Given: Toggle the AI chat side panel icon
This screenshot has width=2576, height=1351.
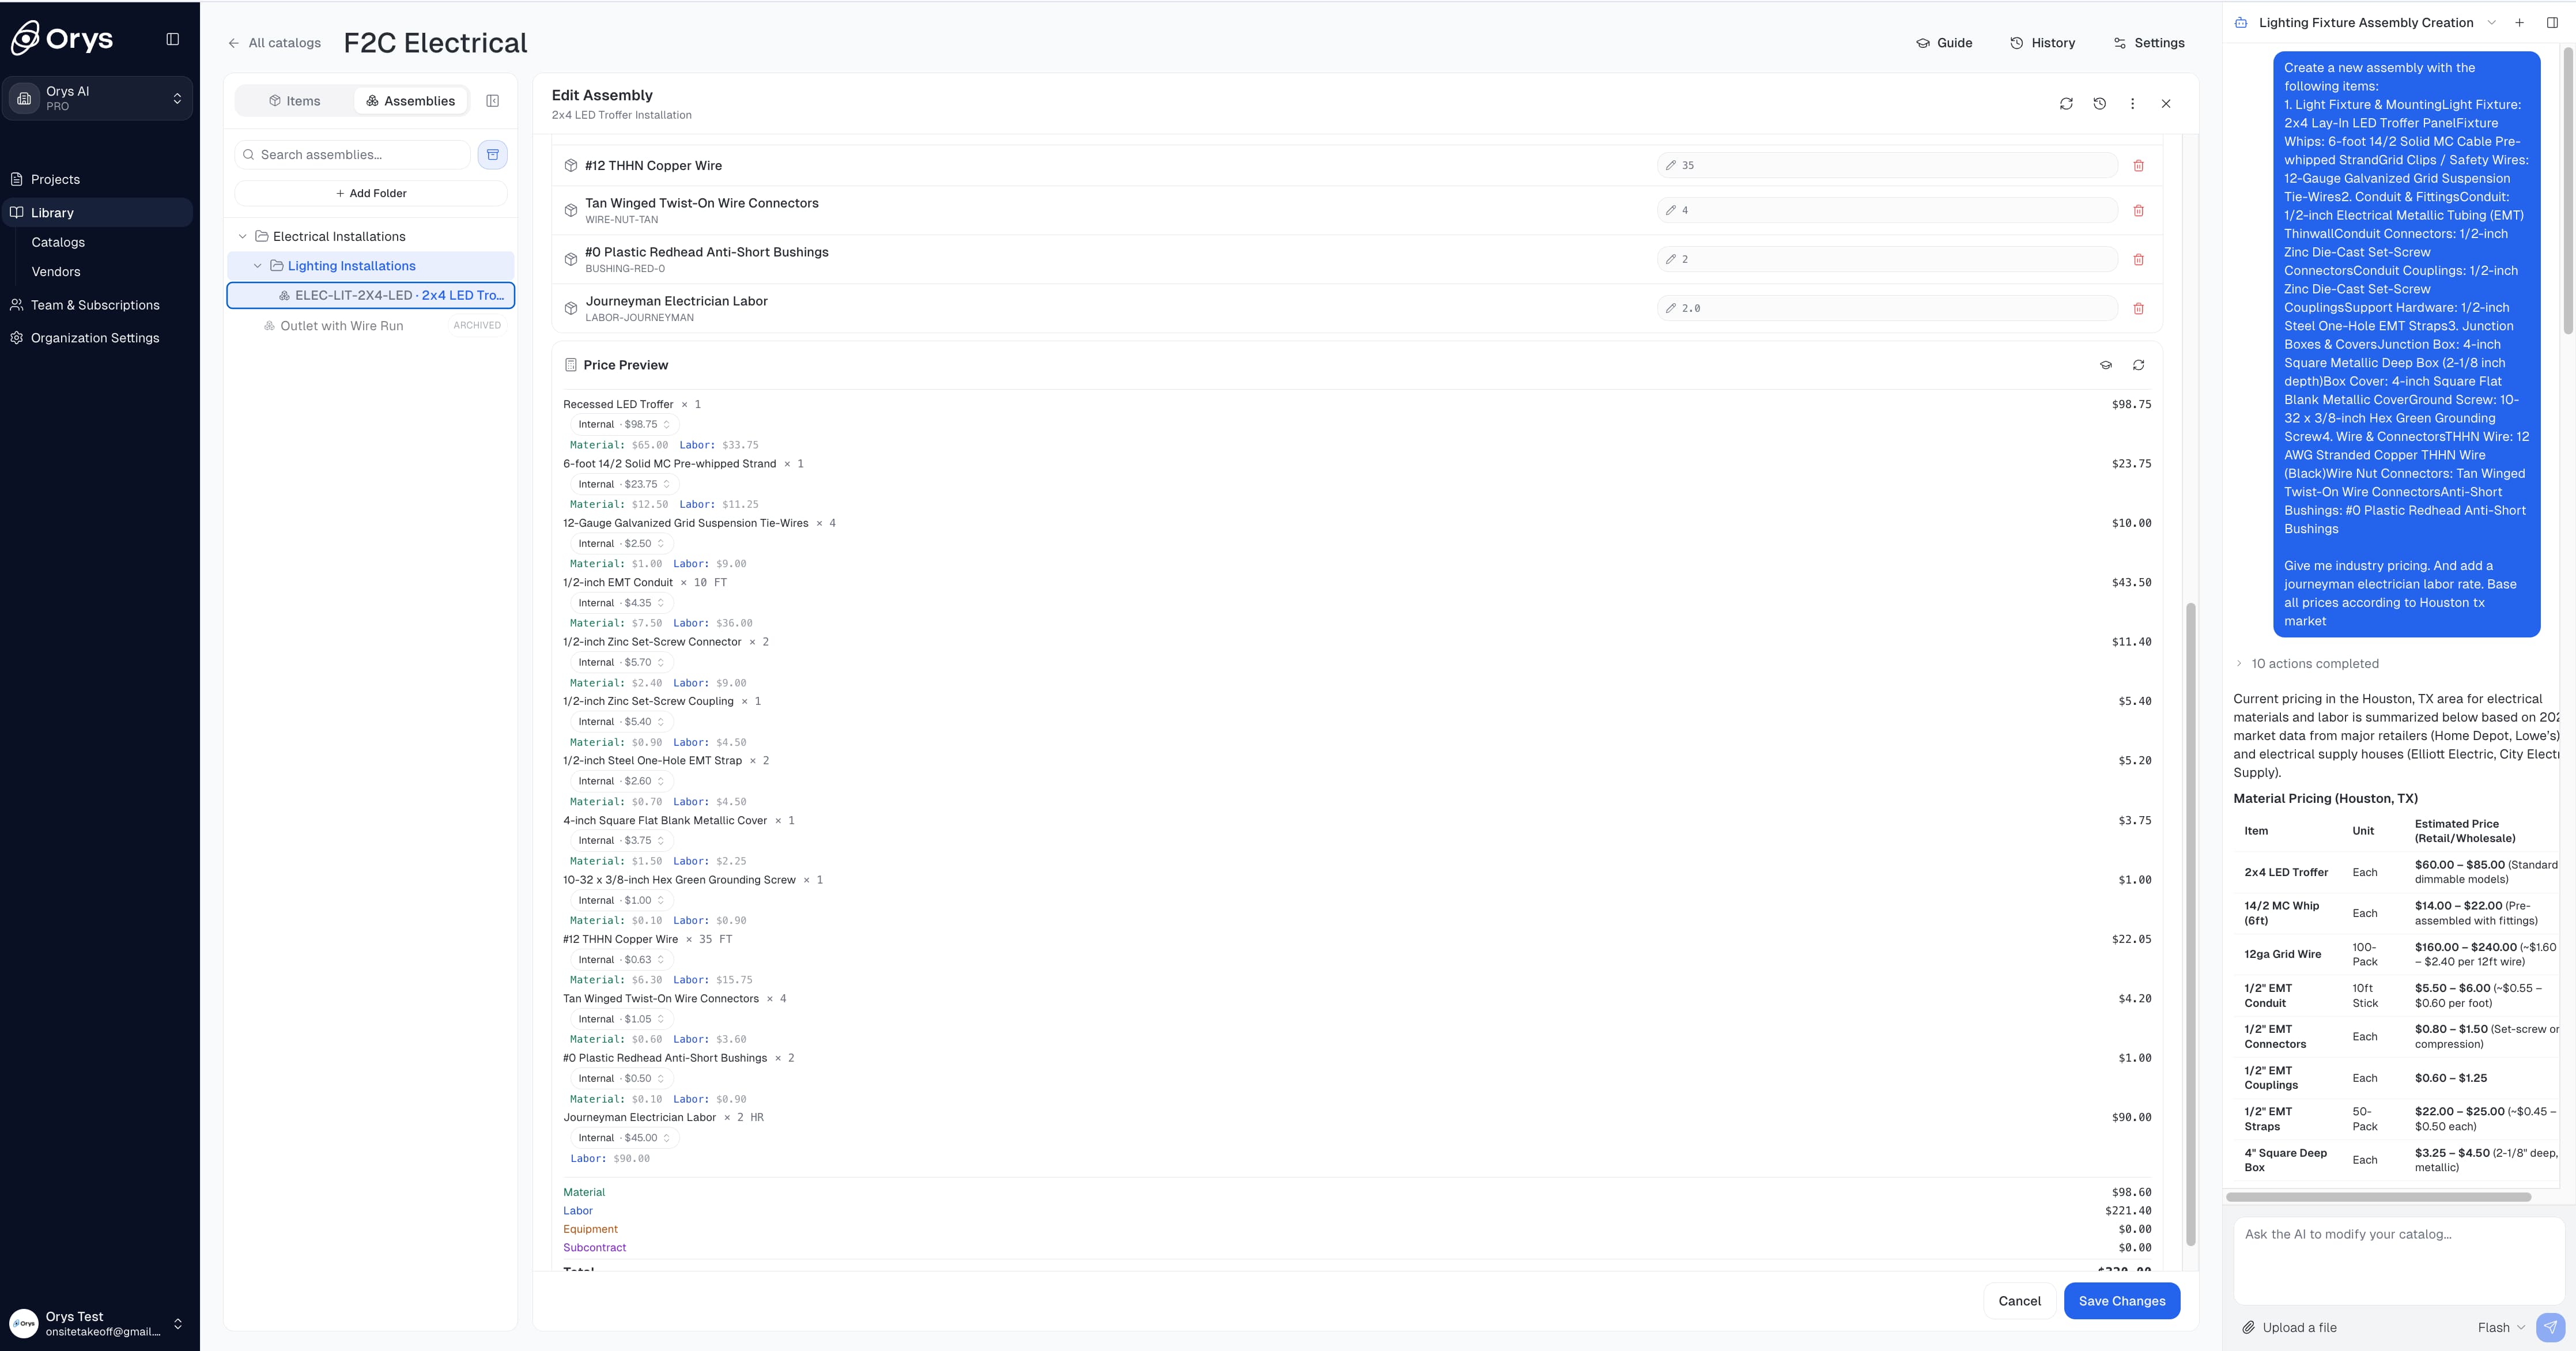Looking at the screenshot, I should click(x=2552, y=23).
